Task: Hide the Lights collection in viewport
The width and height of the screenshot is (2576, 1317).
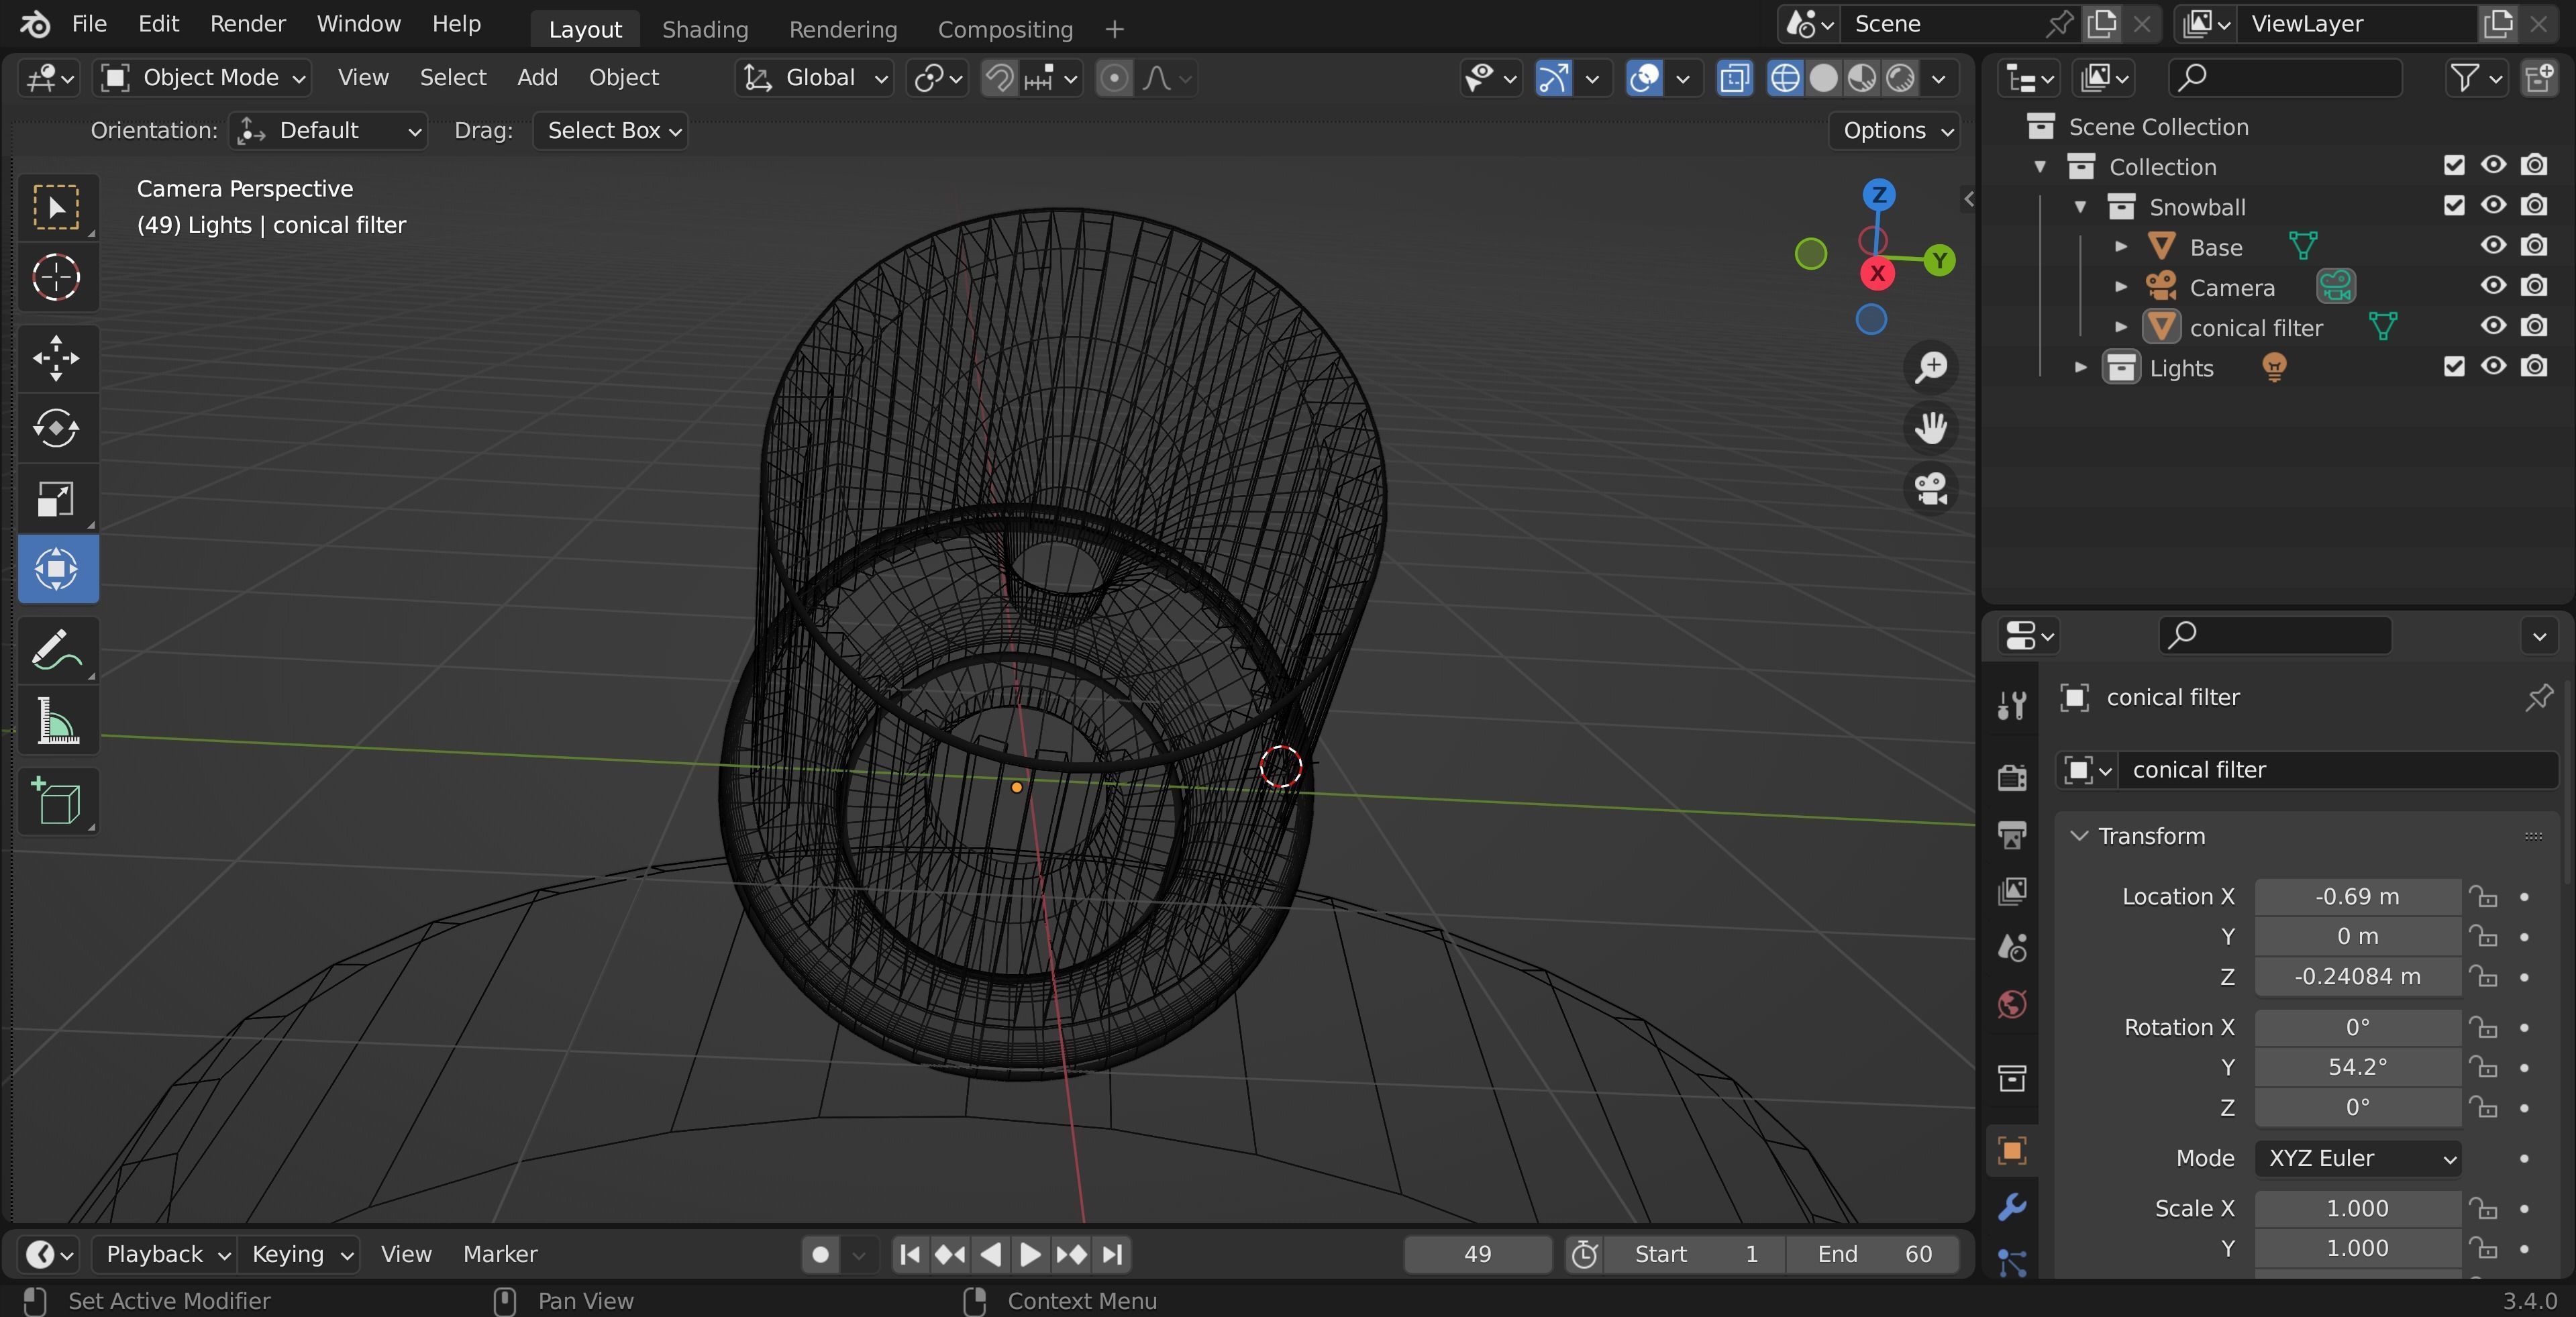Action: click(x=2493, y=367)
